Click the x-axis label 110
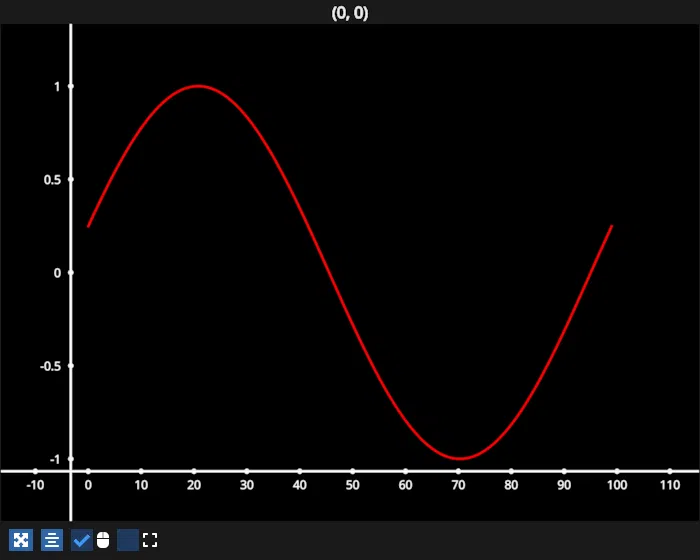The image size is (700, 560). [670, 485]
